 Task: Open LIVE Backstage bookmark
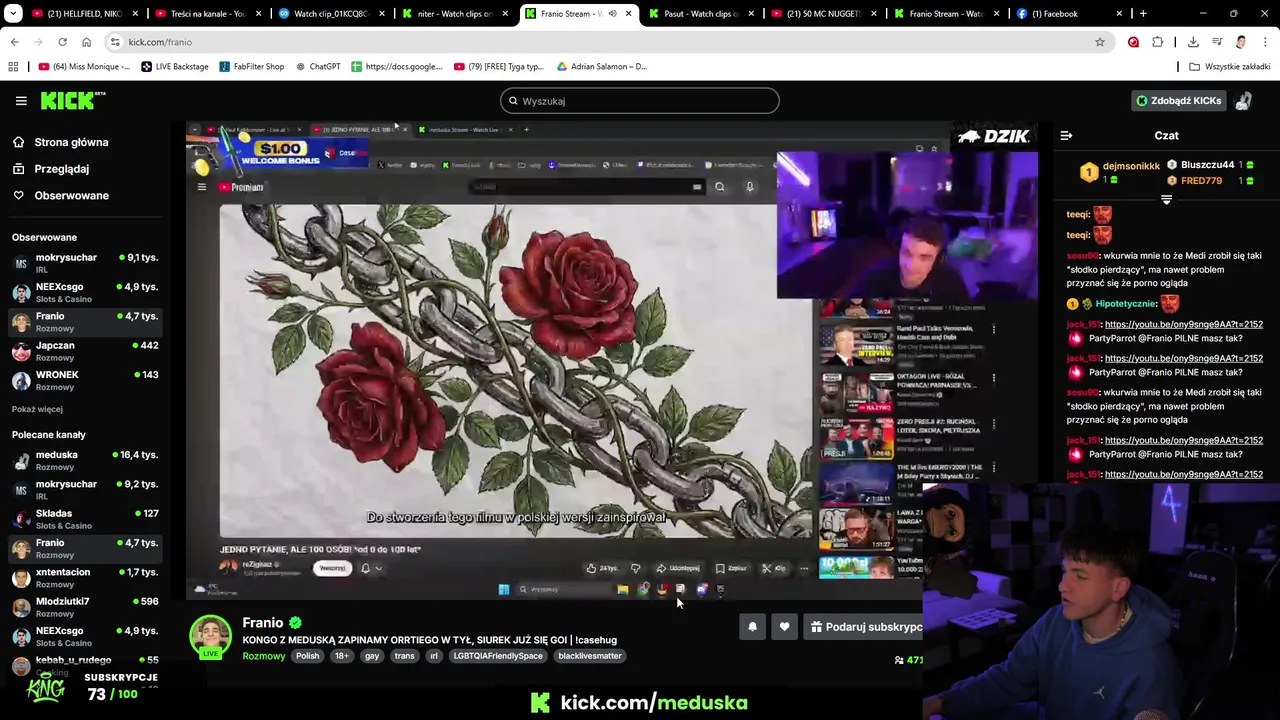tap(175, 67)
